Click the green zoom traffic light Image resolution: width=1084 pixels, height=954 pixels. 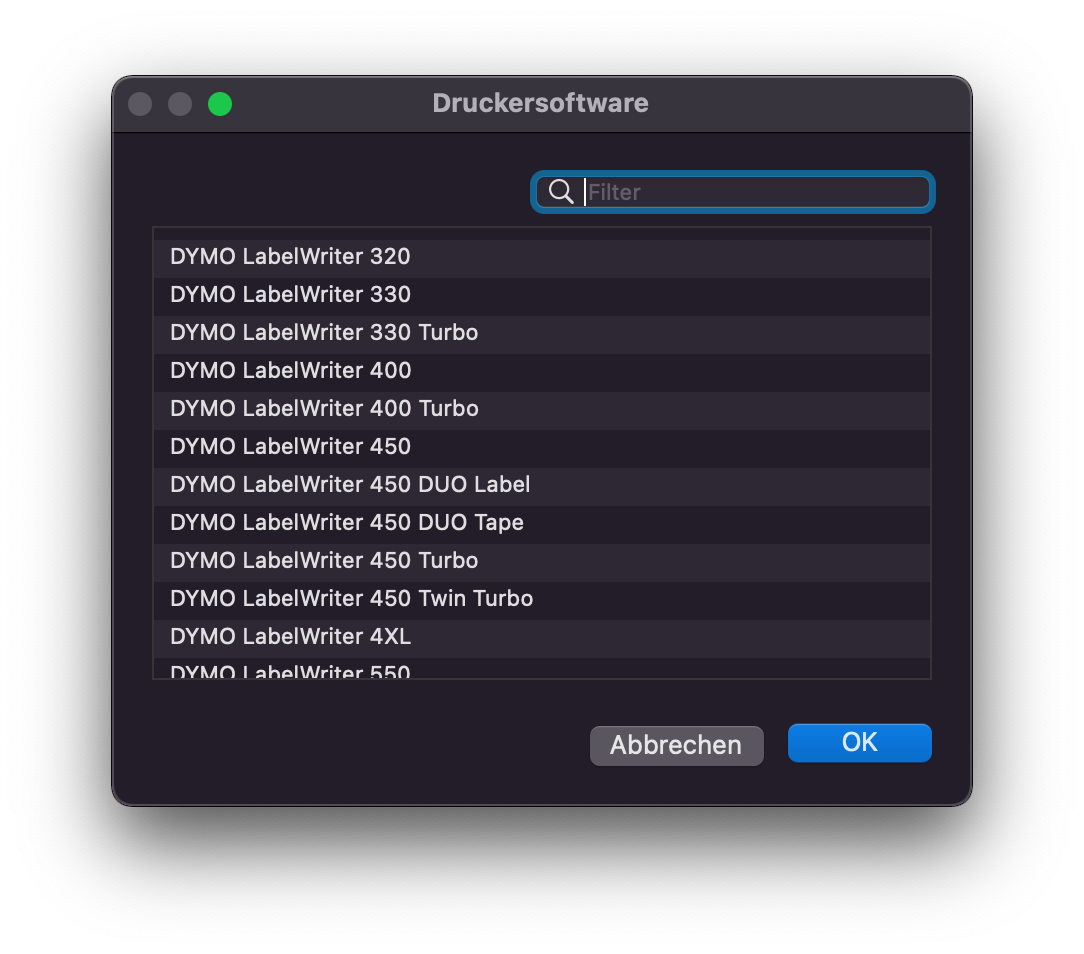click(x=219, y=103)
